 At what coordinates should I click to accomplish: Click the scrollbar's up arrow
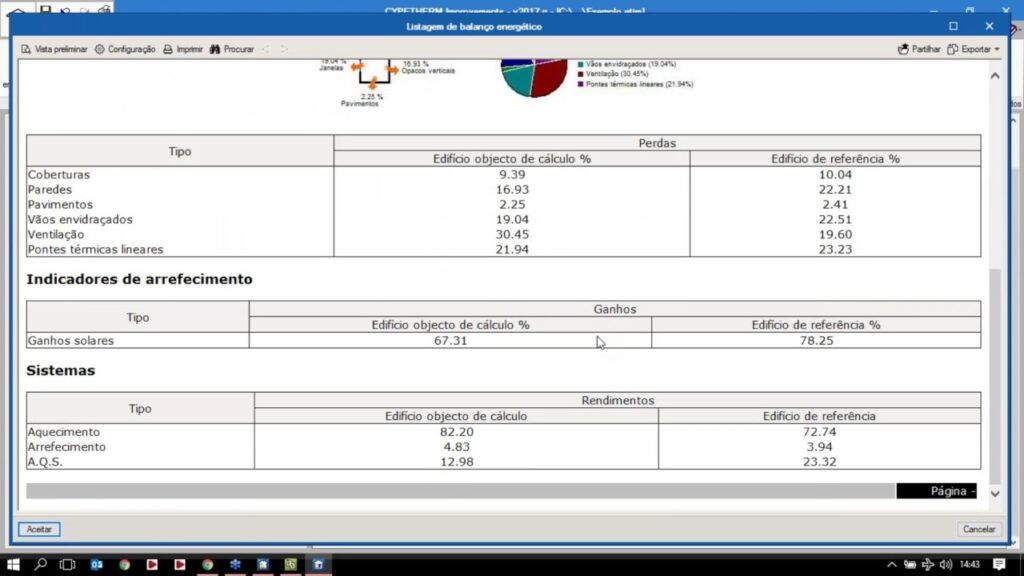[x=994, y=76]
